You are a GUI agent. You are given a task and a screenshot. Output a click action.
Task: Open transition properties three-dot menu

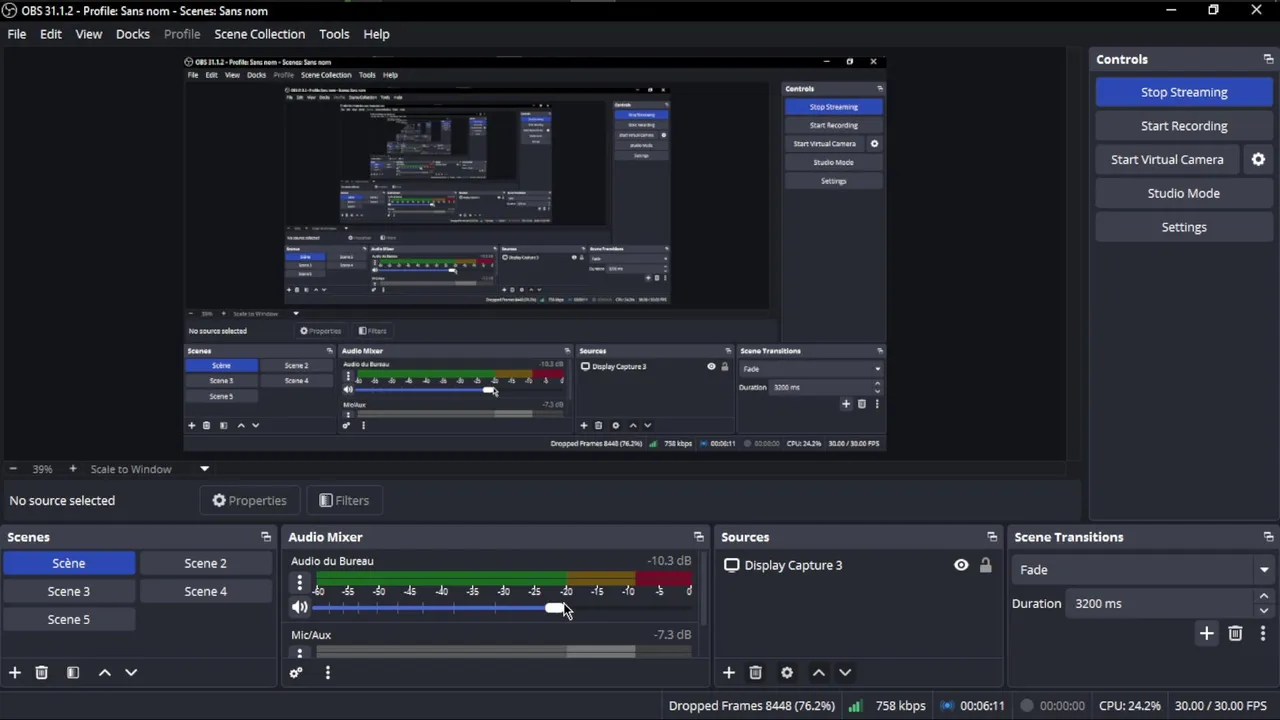[1263, 634]
